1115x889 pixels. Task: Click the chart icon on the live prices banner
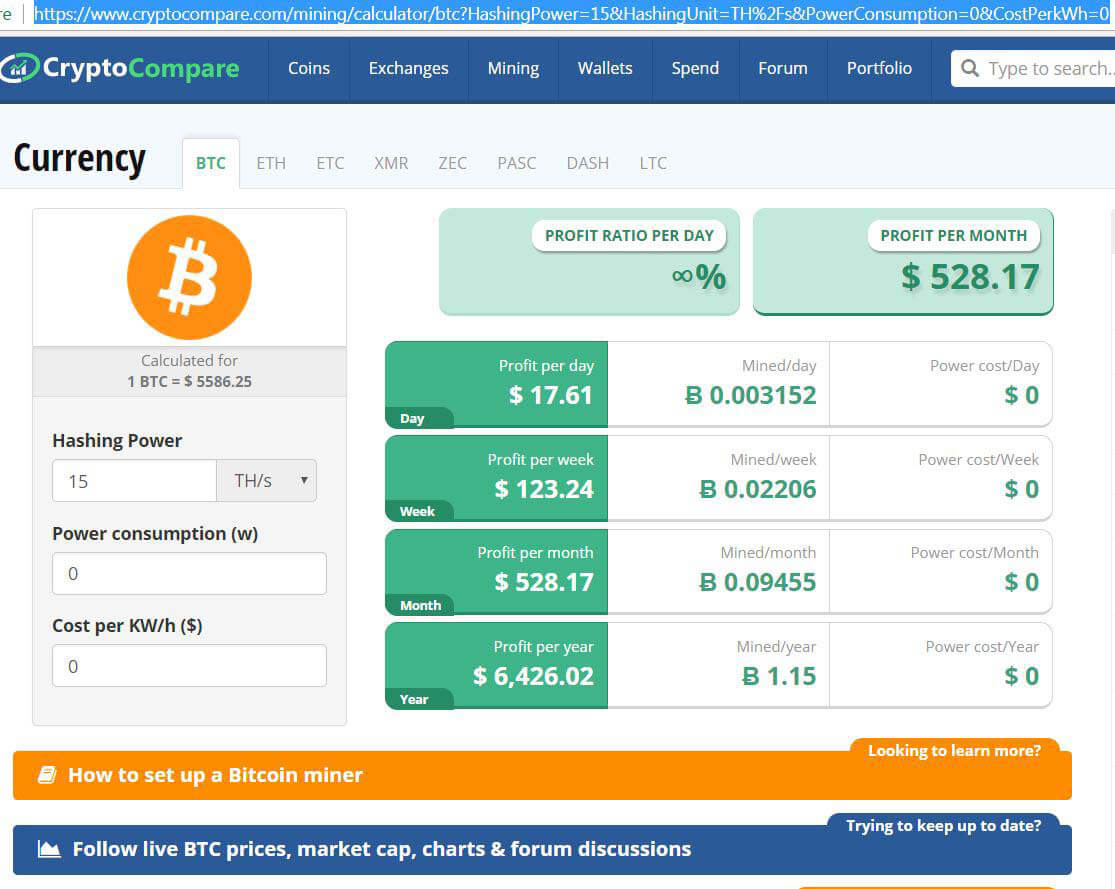47,849
